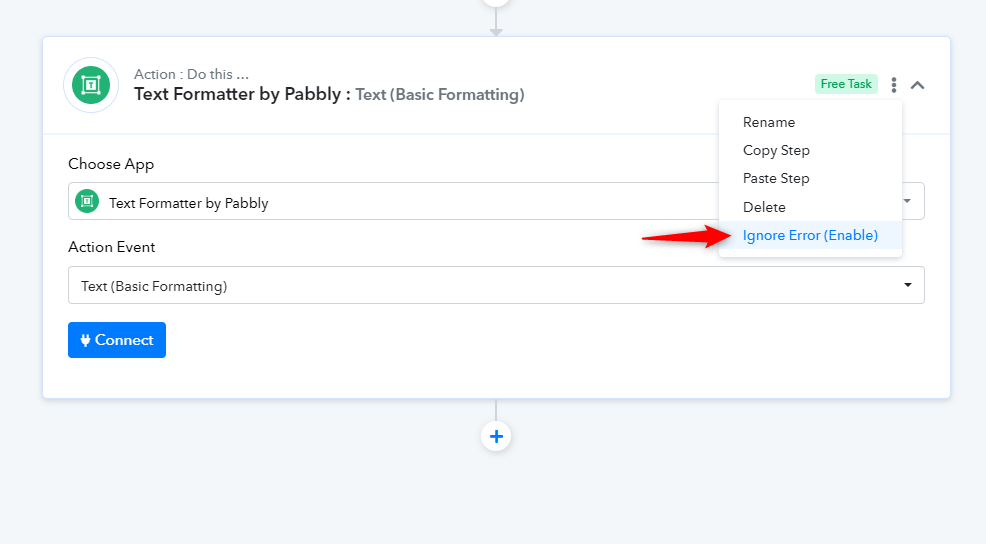
Task: Click the Text (Basic Formatting) event field
Action: (x=496, y=285)
